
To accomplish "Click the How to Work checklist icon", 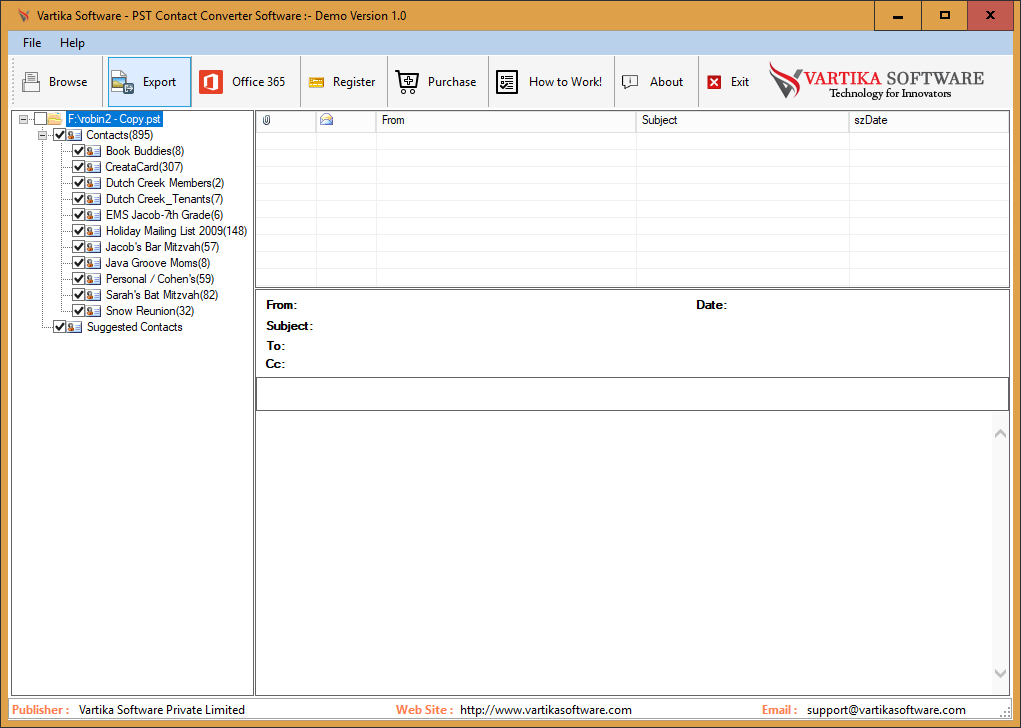I will (x=507, y=82).
